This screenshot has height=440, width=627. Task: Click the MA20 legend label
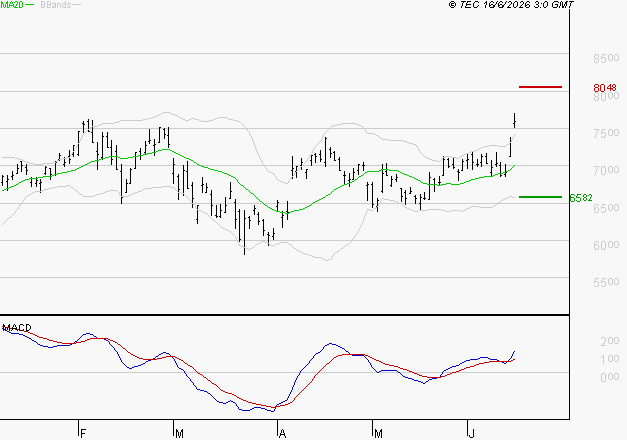pyautogui.click(x=12, y=5)
